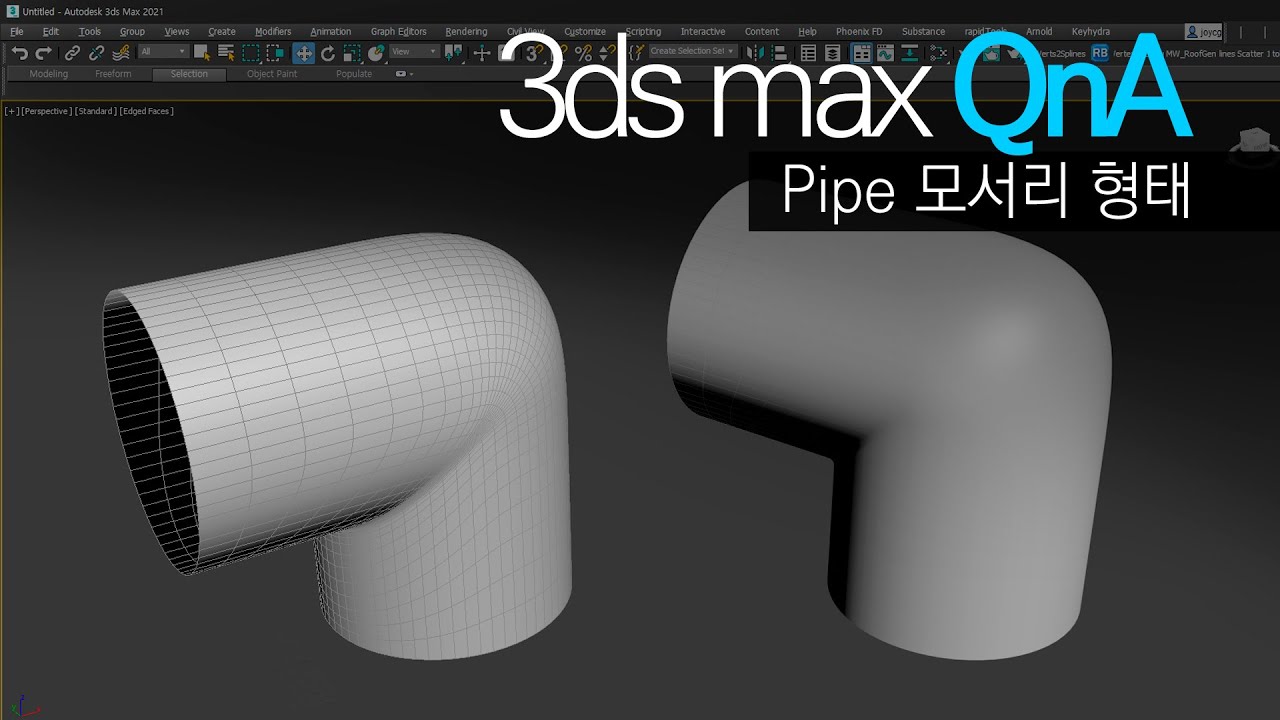Select the Select and Manipulate tool

click(x=481, y=53)
